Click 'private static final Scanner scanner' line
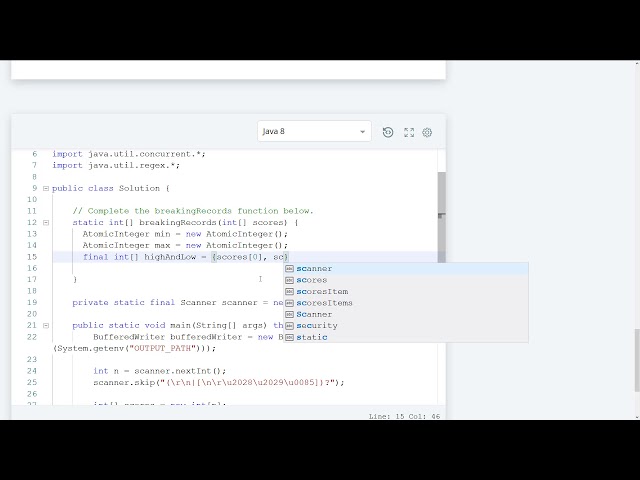Screen dimensions: 640x480 coord(178,302)
